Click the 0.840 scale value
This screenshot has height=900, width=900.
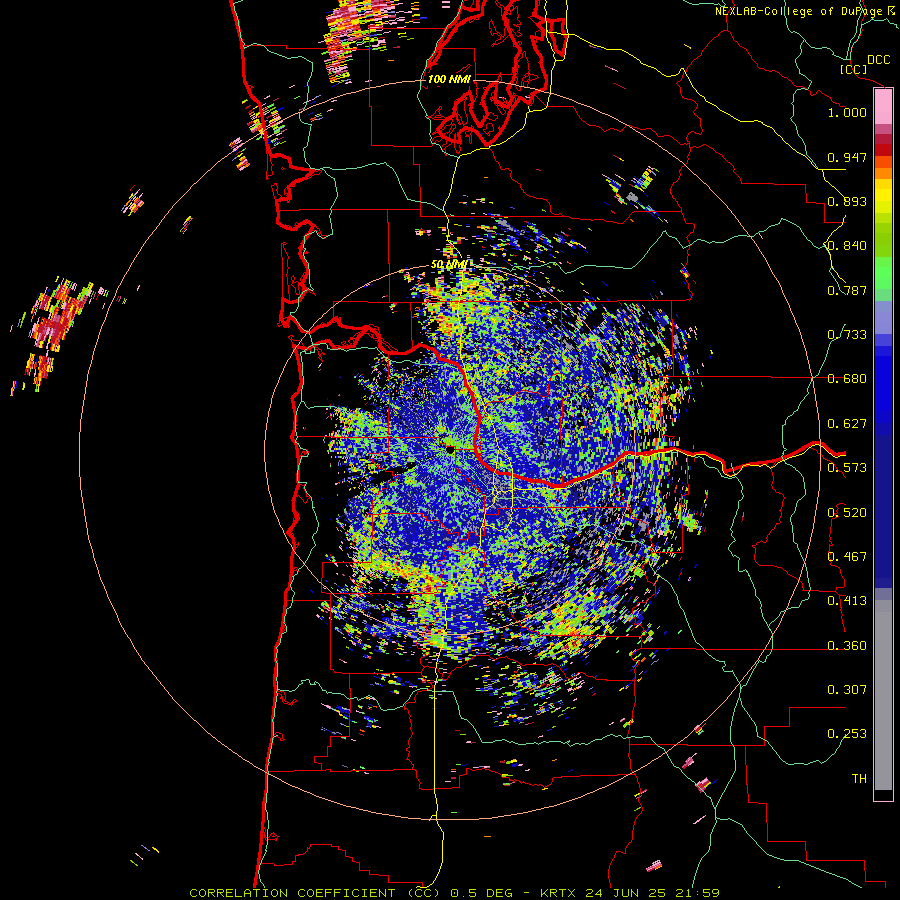click(847, 246)
